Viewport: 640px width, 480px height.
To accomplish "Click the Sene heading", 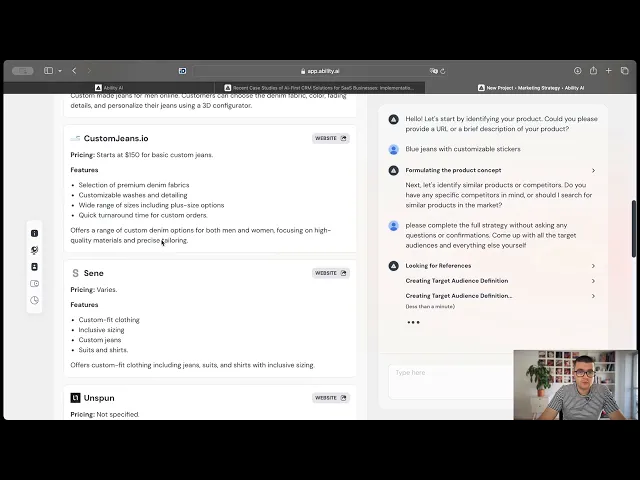I will [93, 273].
